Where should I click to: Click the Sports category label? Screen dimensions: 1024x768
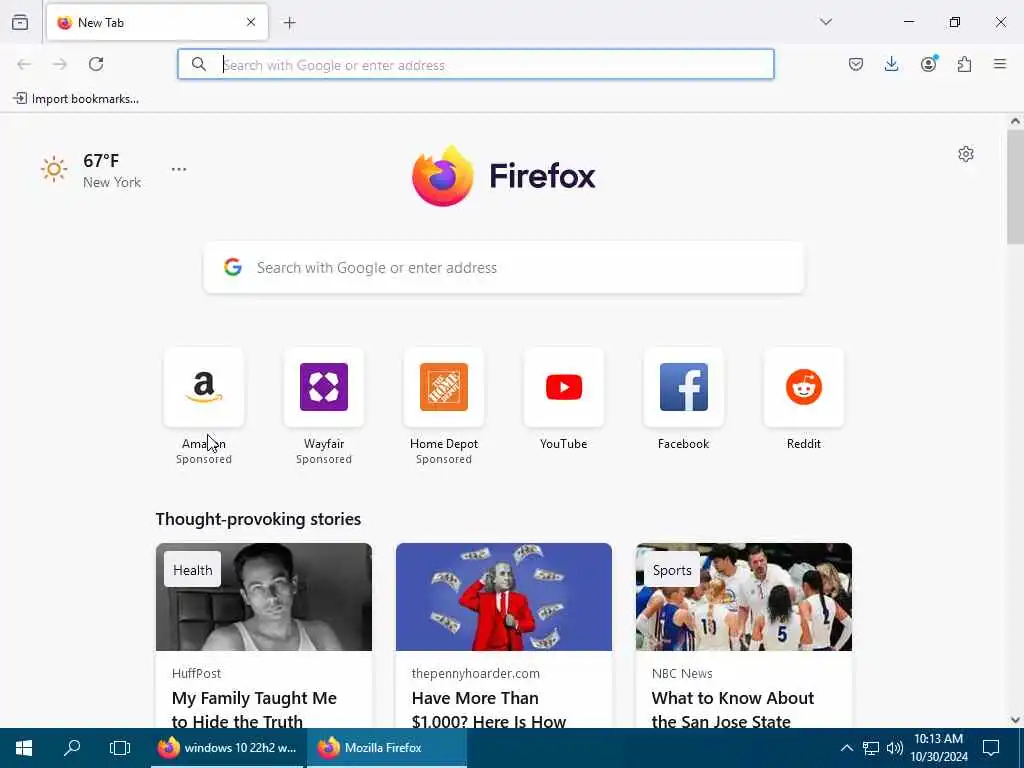tap(672, 570)
